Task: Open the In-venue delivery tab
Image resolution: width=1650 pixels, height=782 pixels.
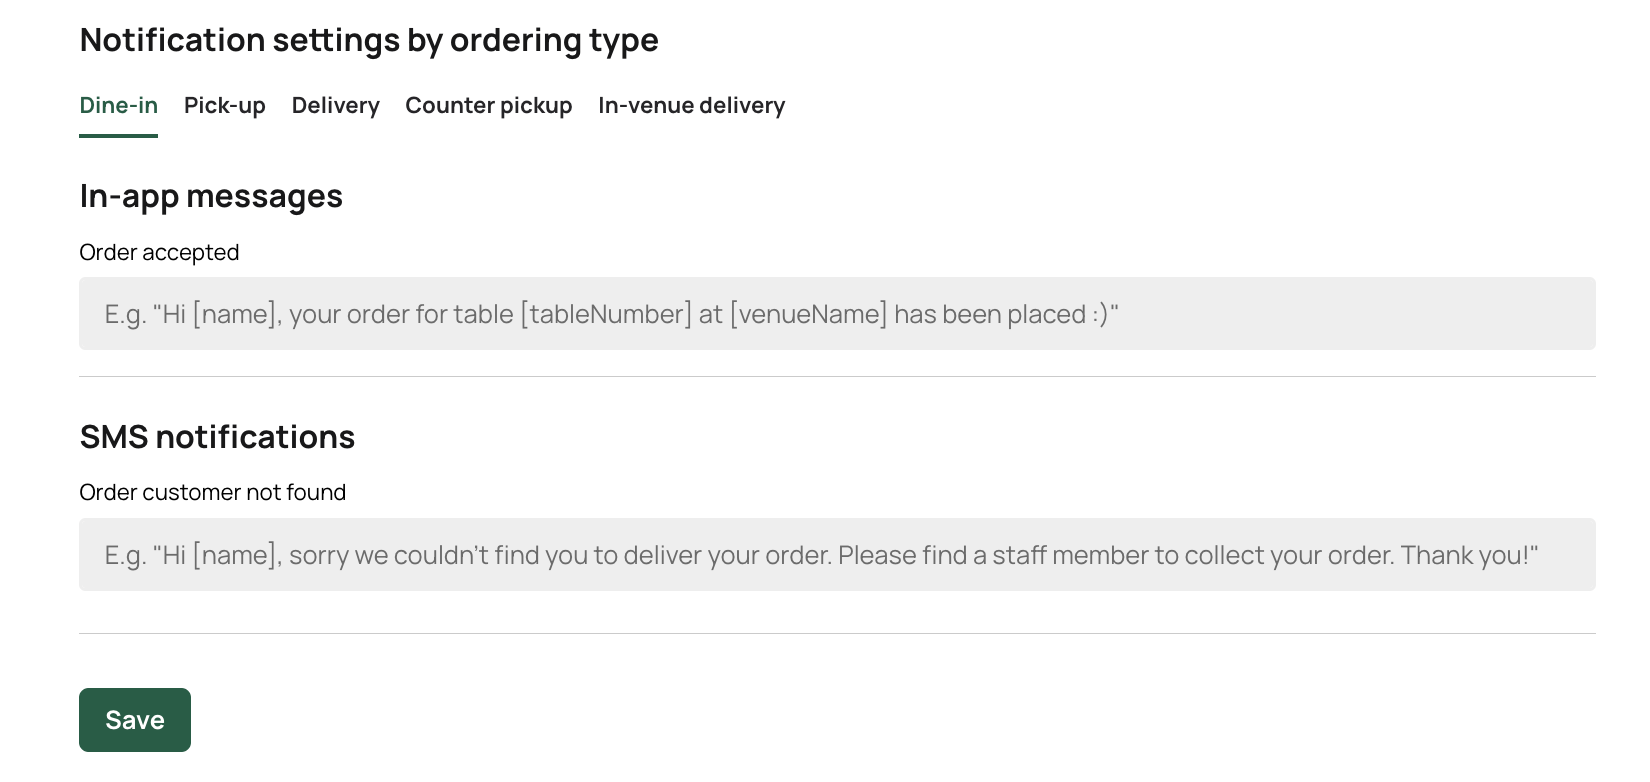Action: [691, 106]
